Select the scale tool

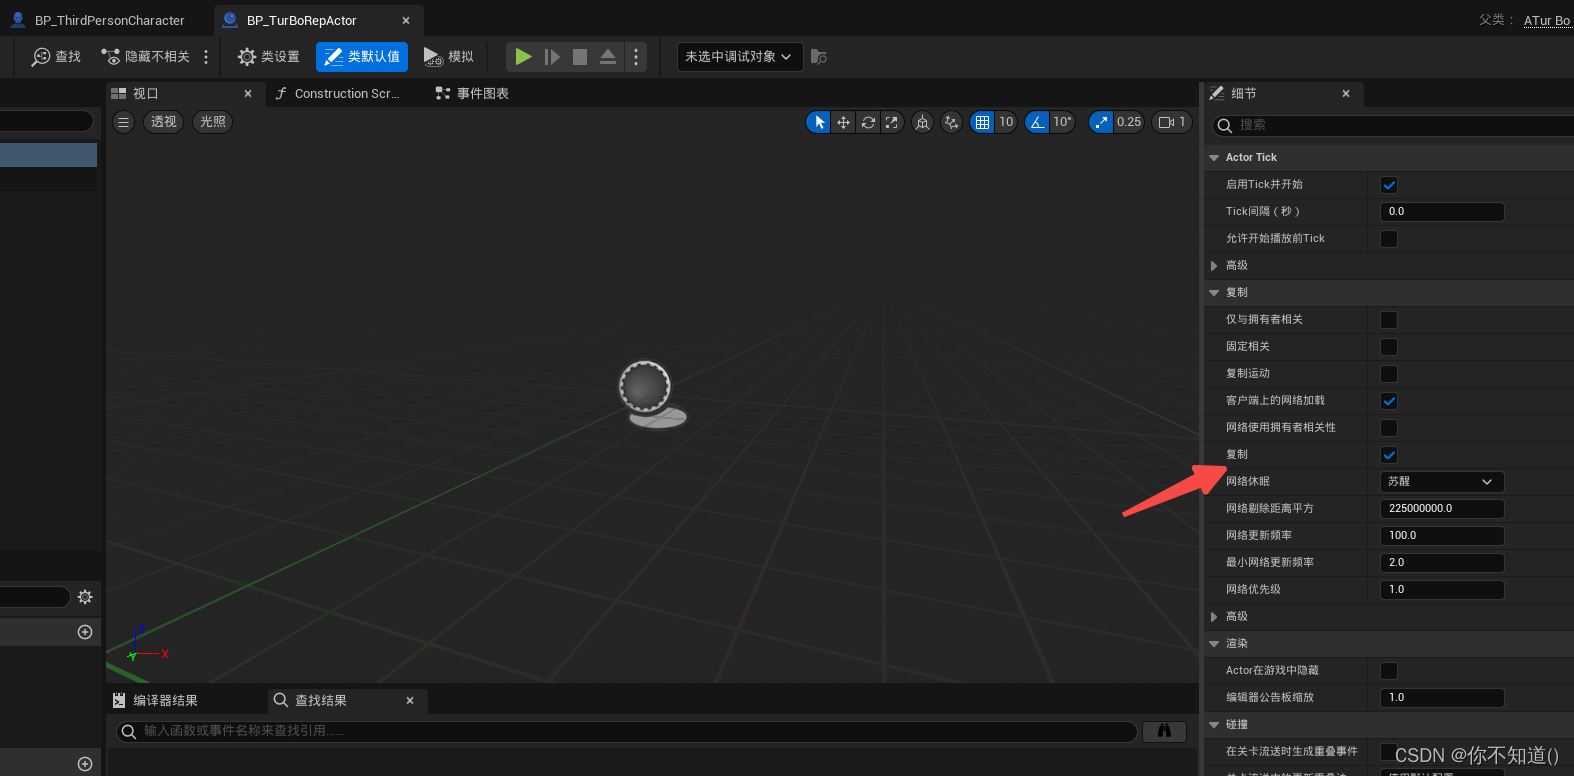[x=892, y=122]
